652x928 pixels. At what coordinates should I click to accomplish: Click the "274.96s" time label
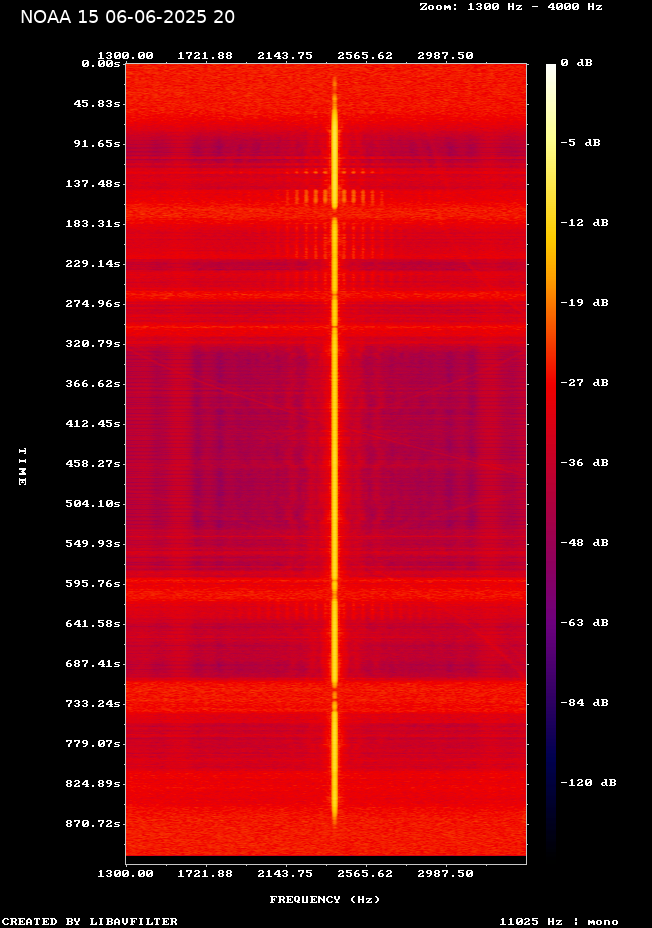point(93,304)
